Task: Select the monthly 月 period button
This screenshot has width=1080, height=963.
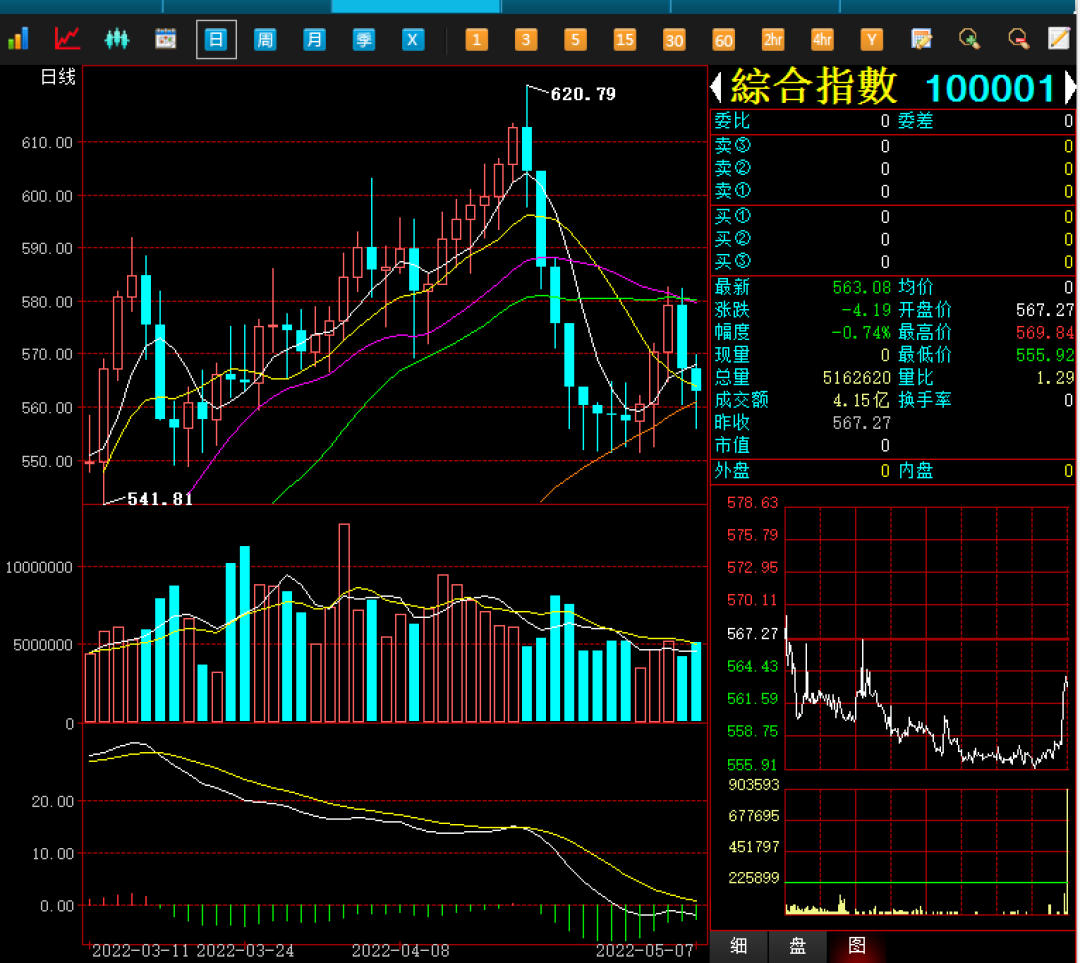Action: coord(314,39)
